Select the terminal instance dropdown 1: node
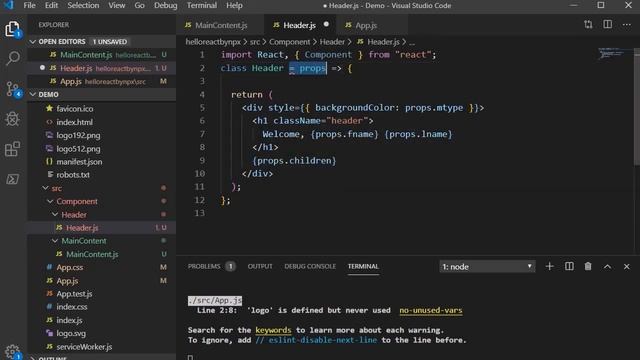 487,267
